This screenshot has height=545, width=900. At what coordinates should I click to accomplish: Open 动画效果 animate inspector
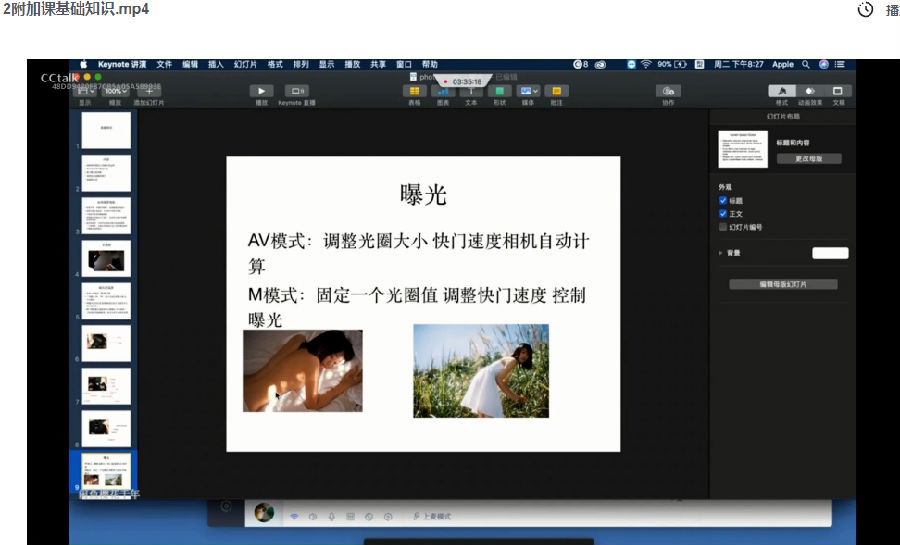tap(810, 91)
